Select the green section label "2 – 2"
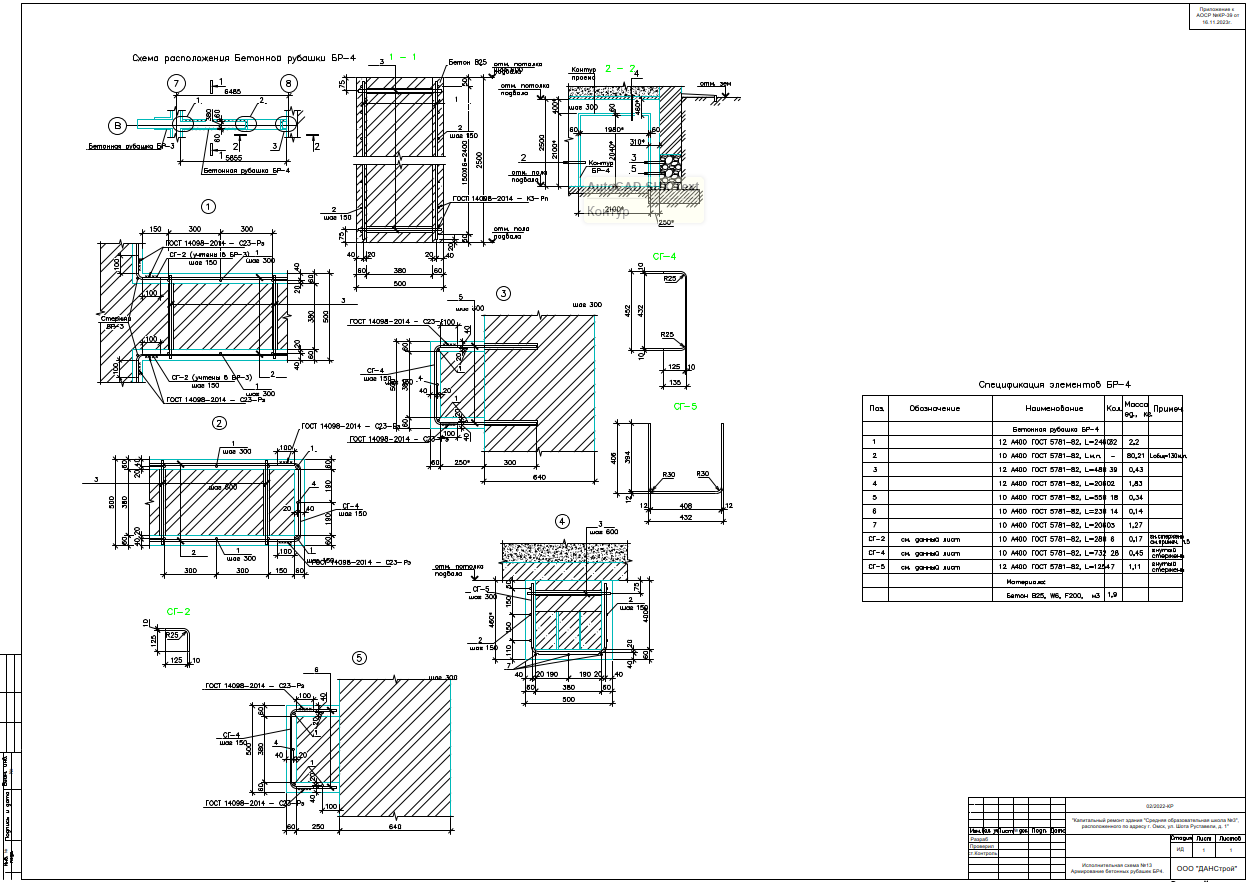This screenshot has height=882, width=1249. pyautogui.click(x=620, y=68)
